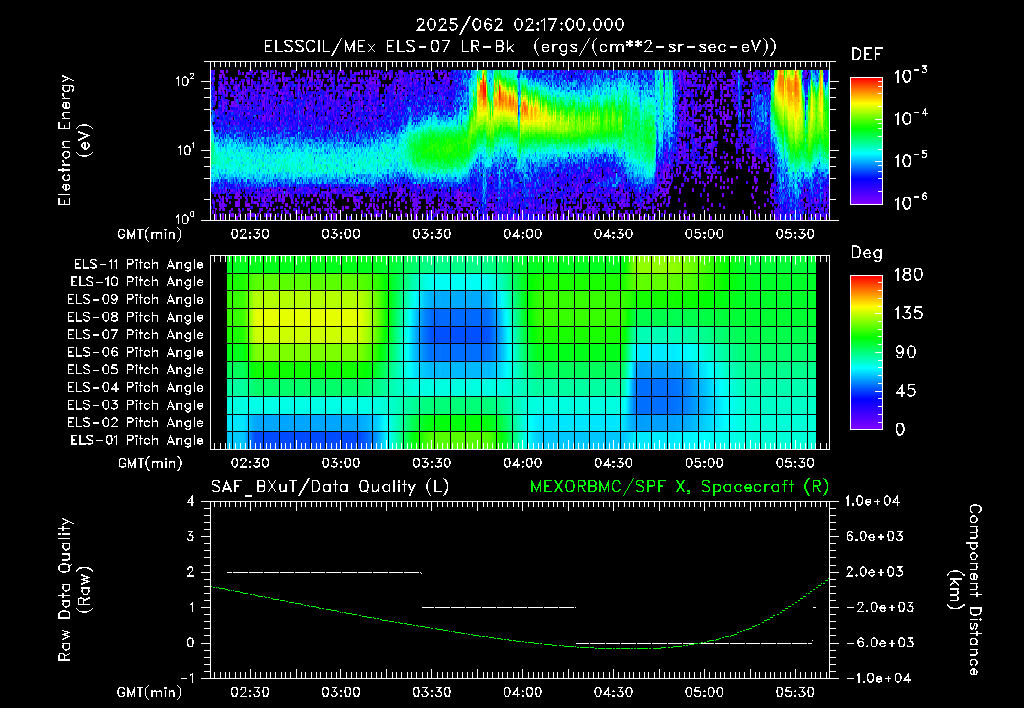This screenshot has width=1024, height=708.
Task: Click the 135 value on Deg color scale
Action: click(x=908, y=314)
